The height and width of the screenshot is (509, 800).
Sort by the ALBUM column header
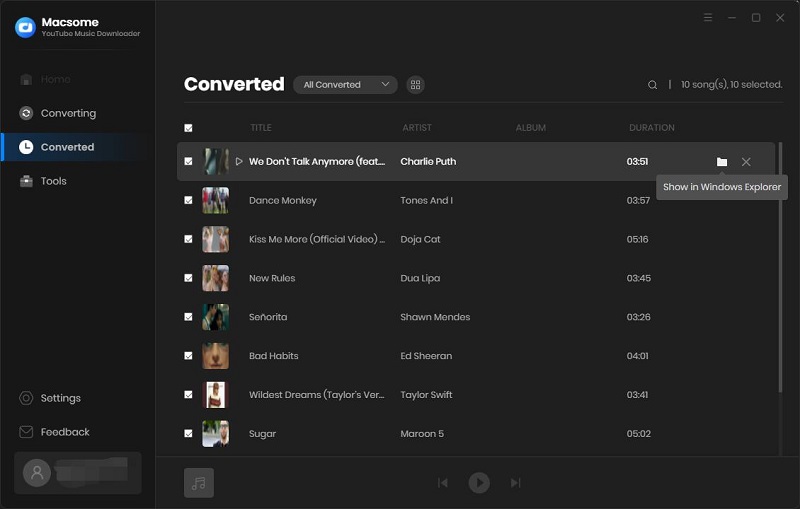pyautogui.click(x=531, y=128)
